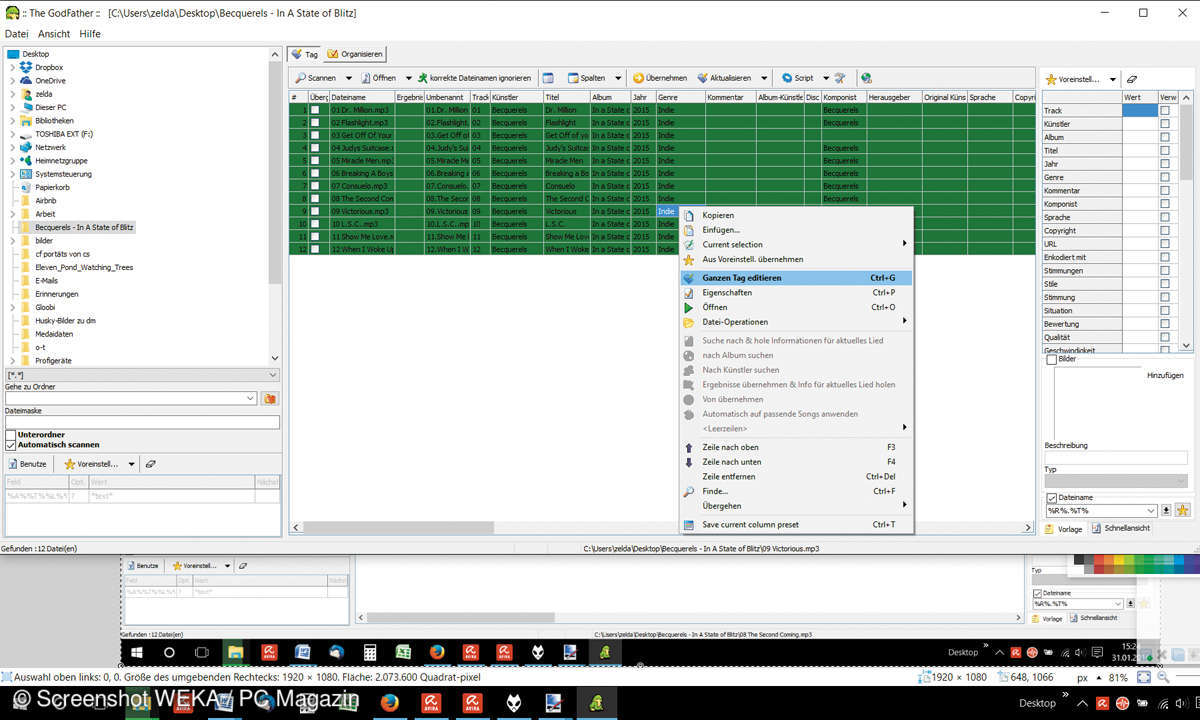1200x720 pixels.
Task: Click Firefox icon in bottom taskbar
Action: (x=390, y=702)
